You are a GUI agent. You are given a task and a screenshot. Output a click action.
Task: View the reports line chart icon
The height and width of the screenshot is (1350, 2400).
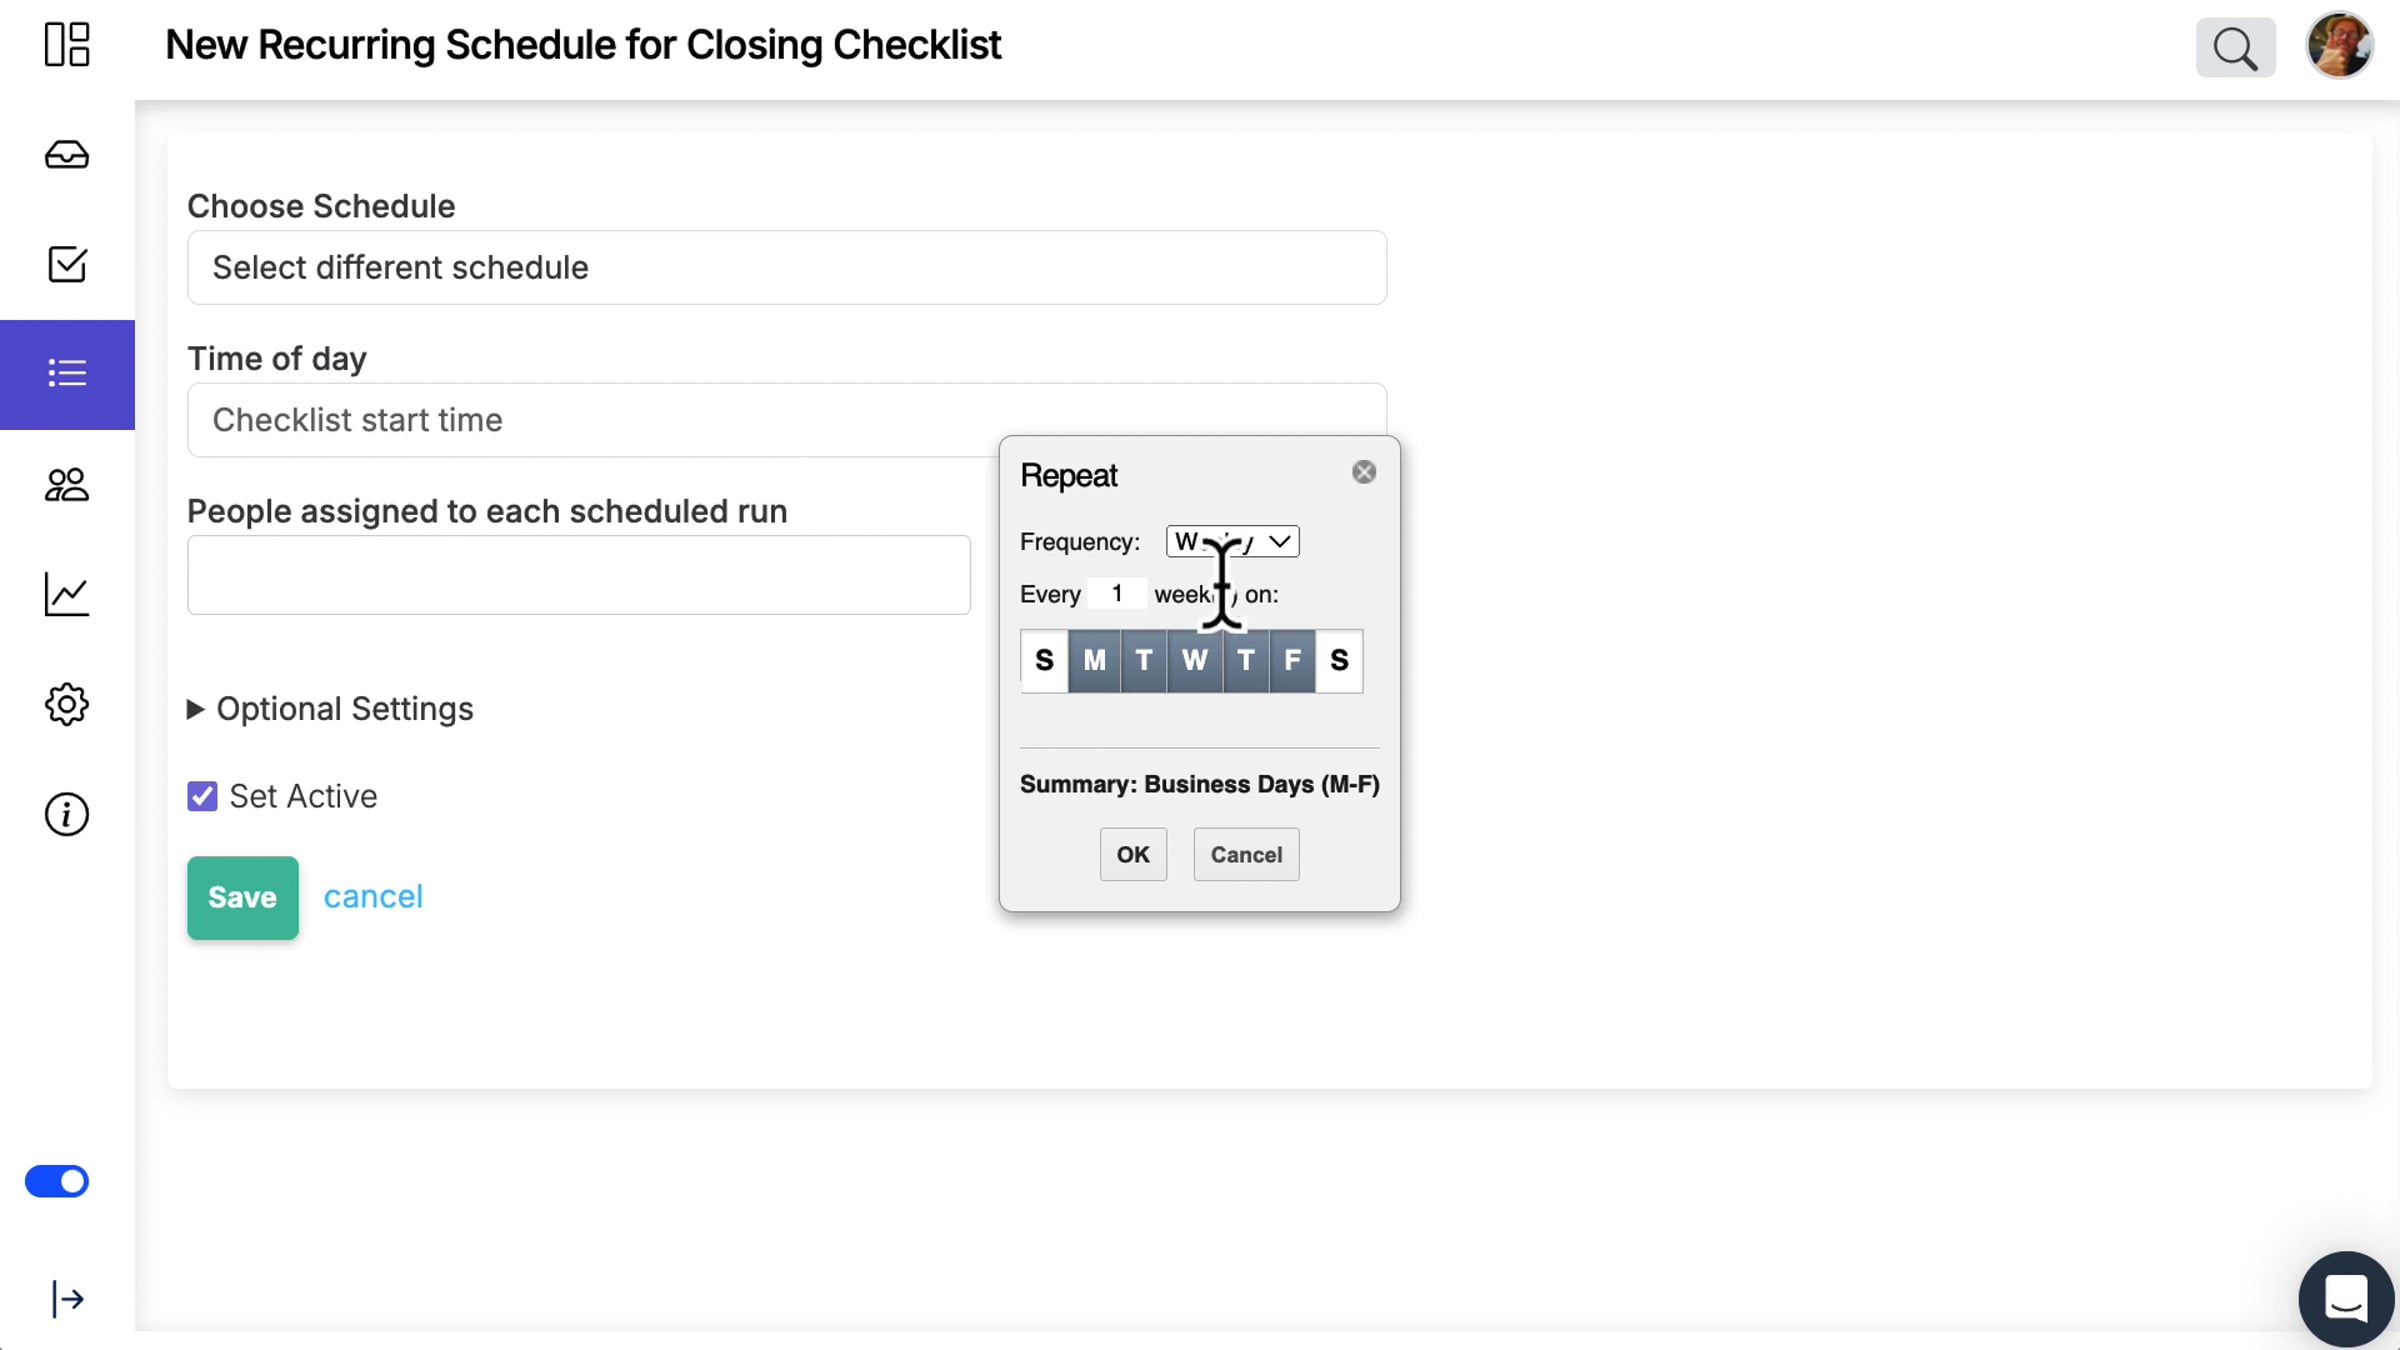point(67,595)
